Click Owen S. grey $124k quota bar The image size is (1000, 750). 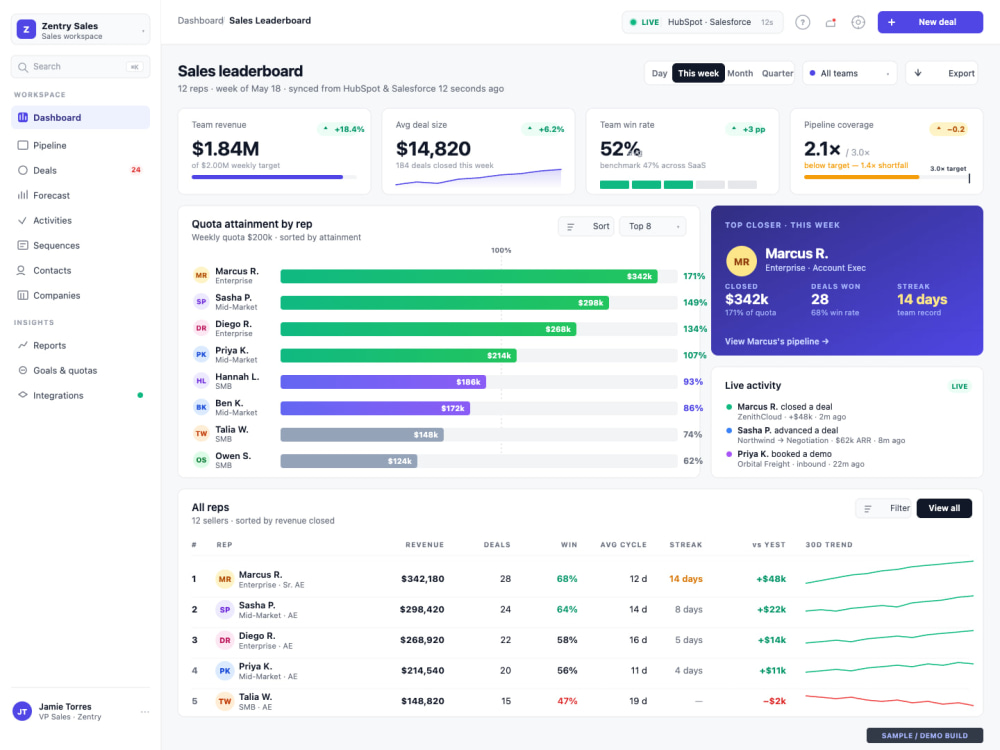(349, 461)
